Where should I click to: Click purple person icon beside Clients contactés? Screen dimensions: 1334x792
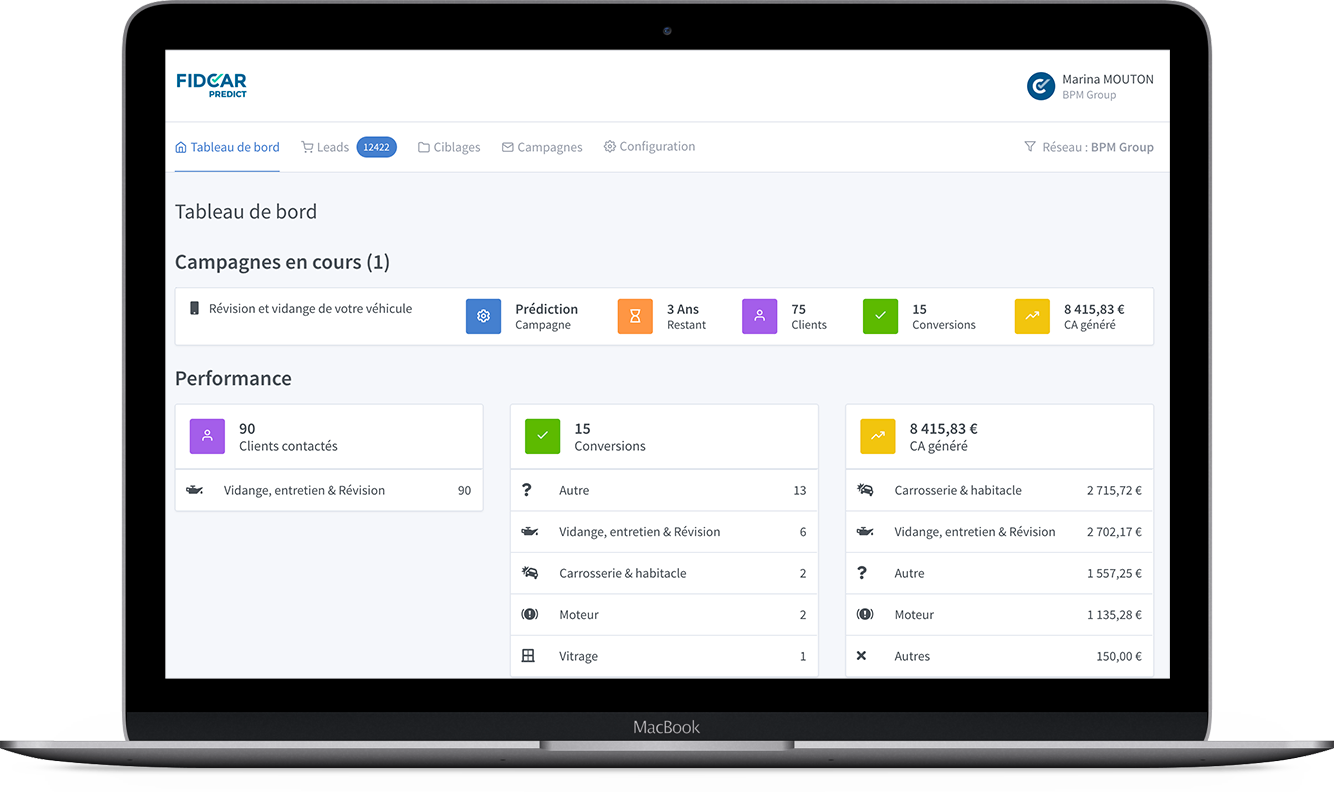coord(207,437)
